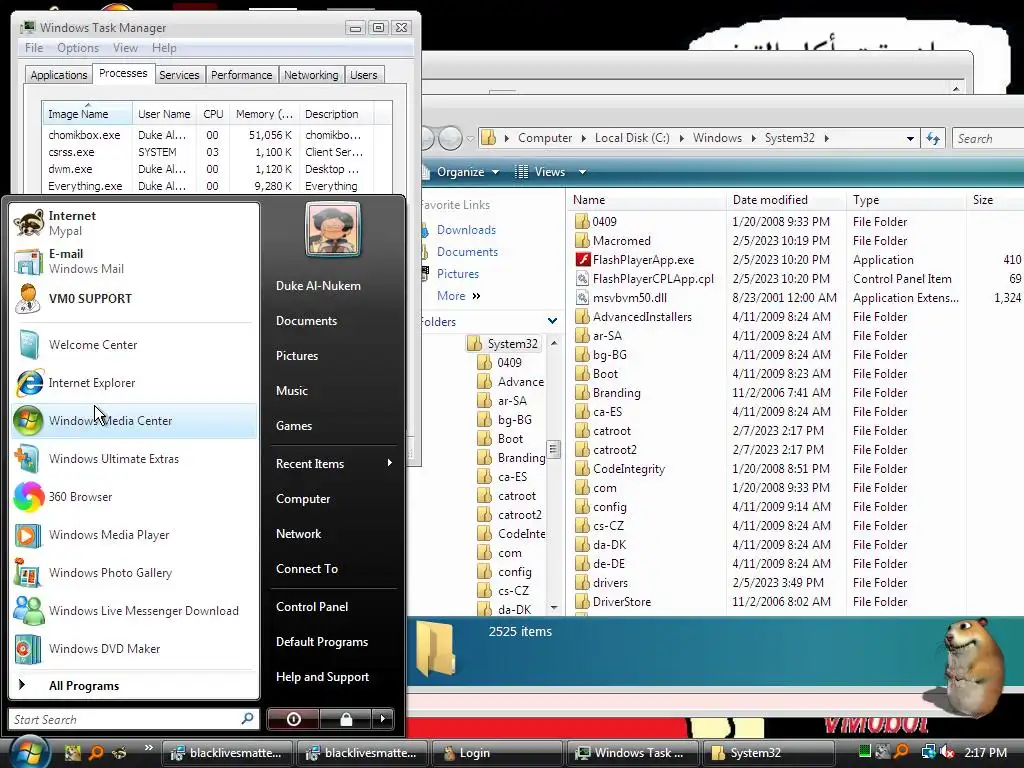The height and width of the screenshot is (768, 1024).
Task: Open Organize dropdown menu
Action: [468, 172]
